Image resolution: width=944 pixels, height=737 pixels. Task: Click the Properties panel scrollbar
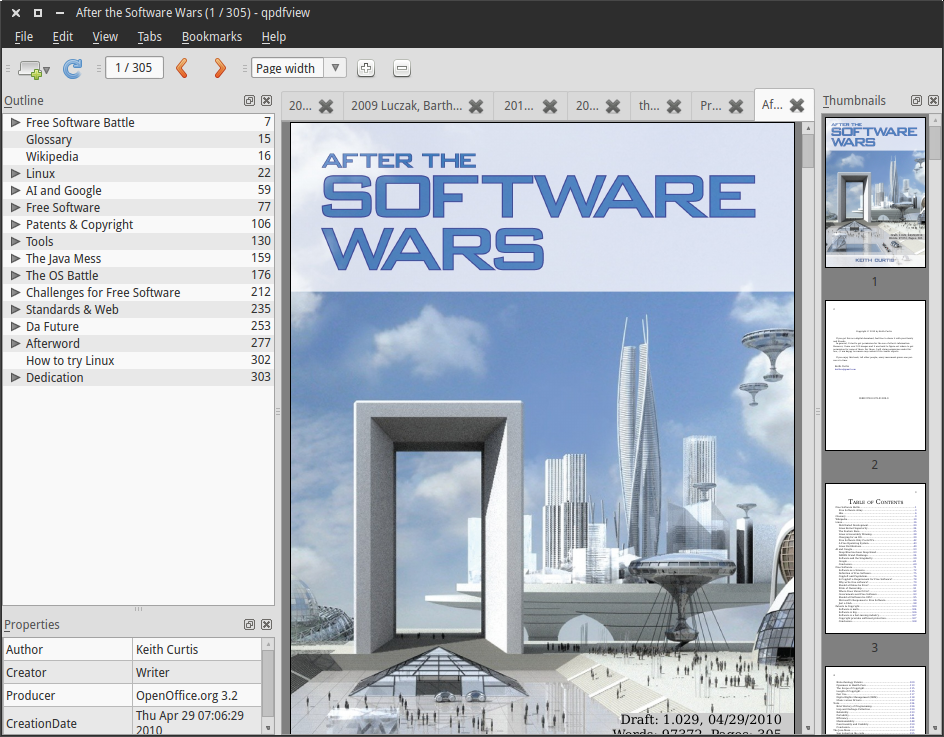(x=269, y=686)
